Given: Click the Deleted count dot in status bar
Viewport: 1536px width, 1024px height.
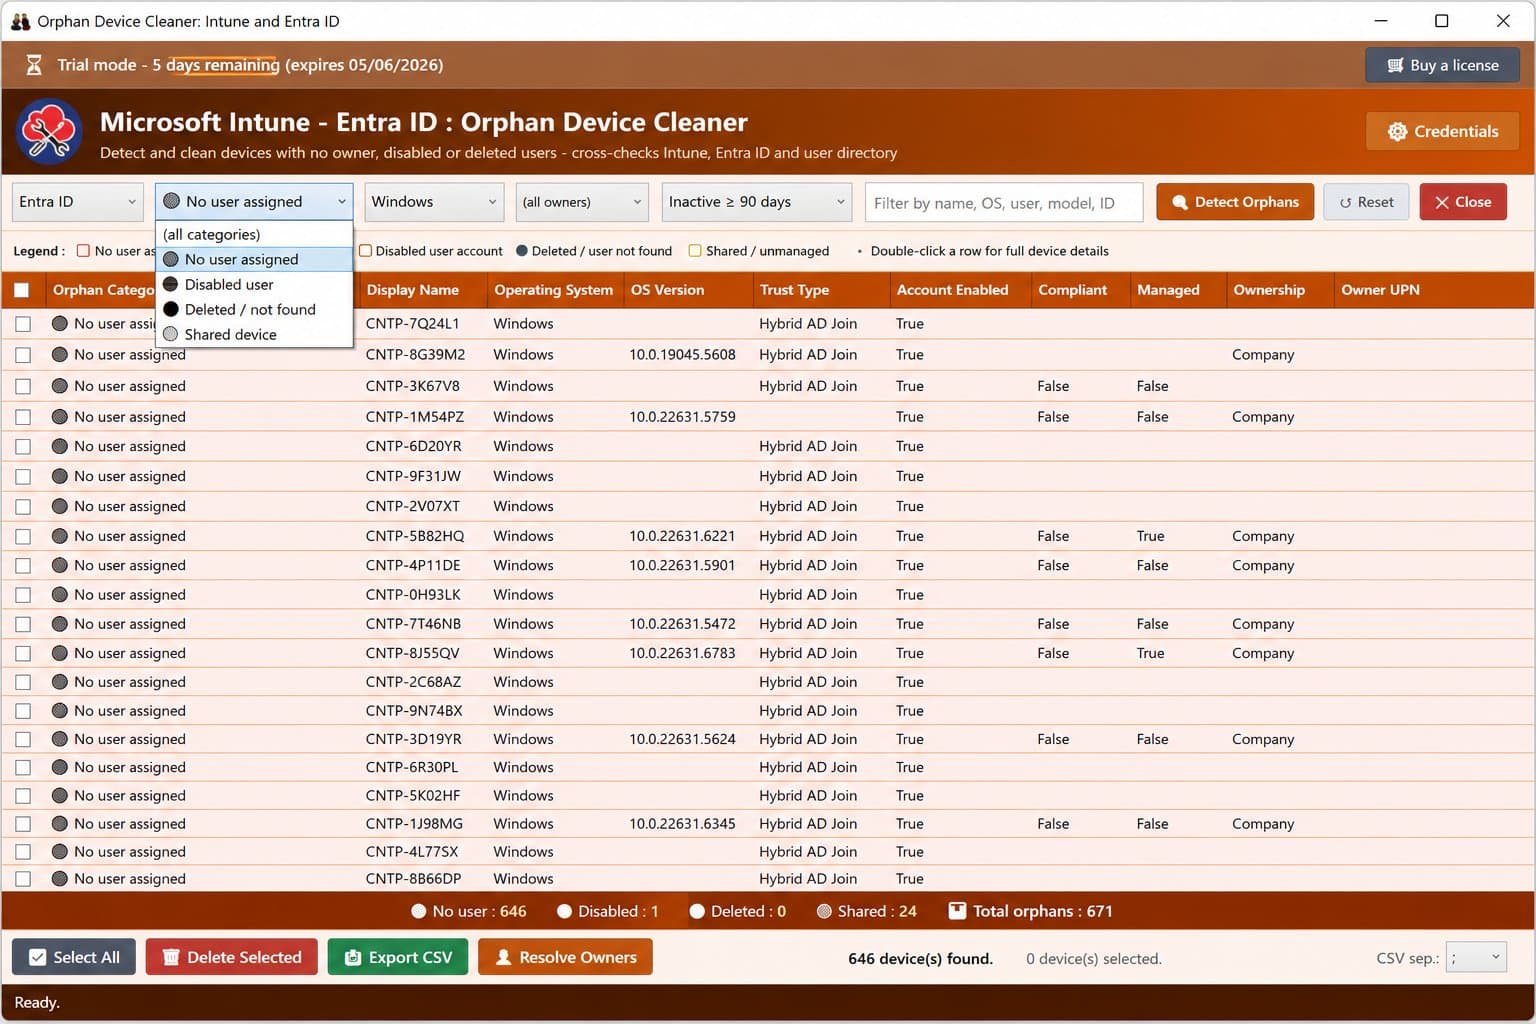Looking at the screenshot, I should 697,911.
